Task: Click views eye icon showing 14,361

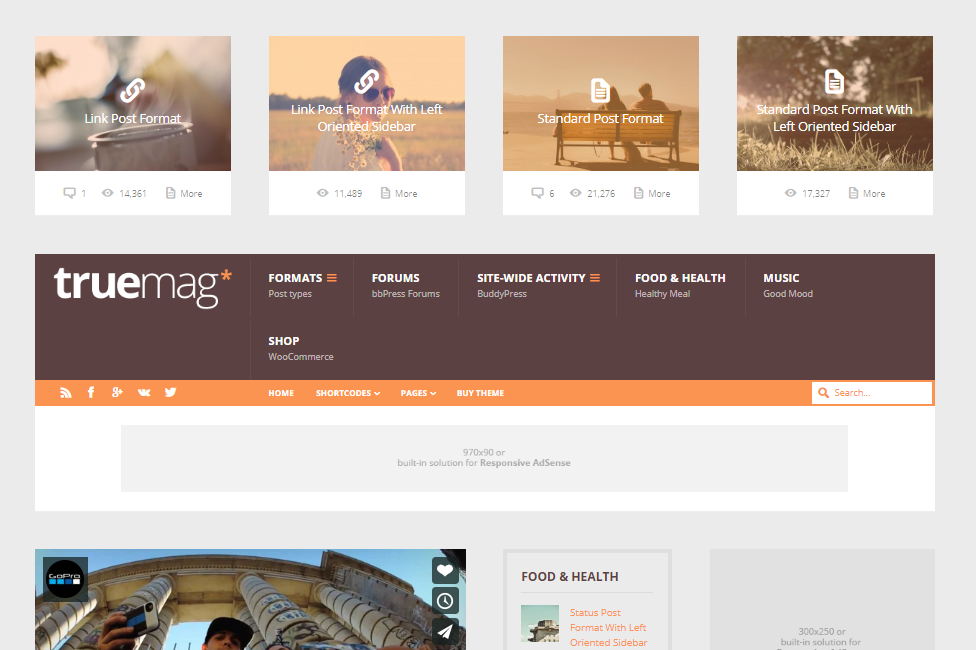Action: pos(108,193)
